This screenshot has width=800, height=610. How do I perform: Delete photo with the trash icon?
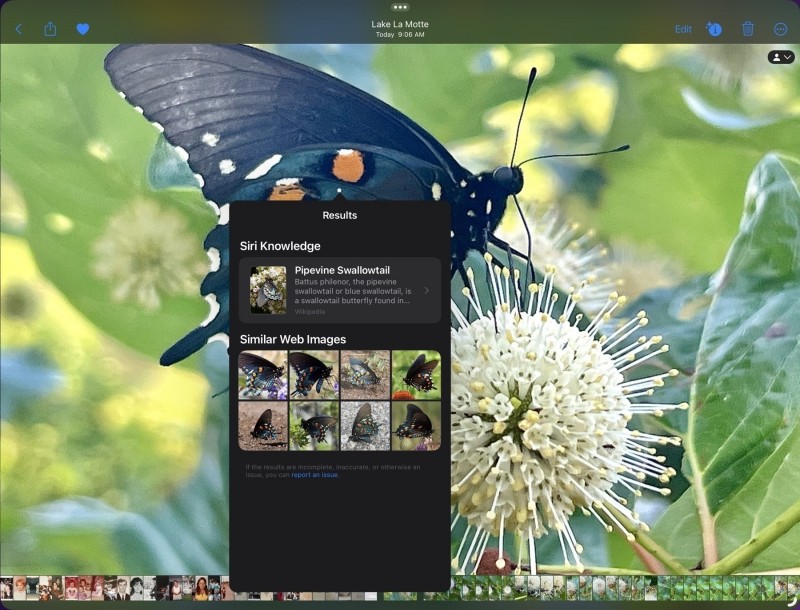click(x=748, y=29)
